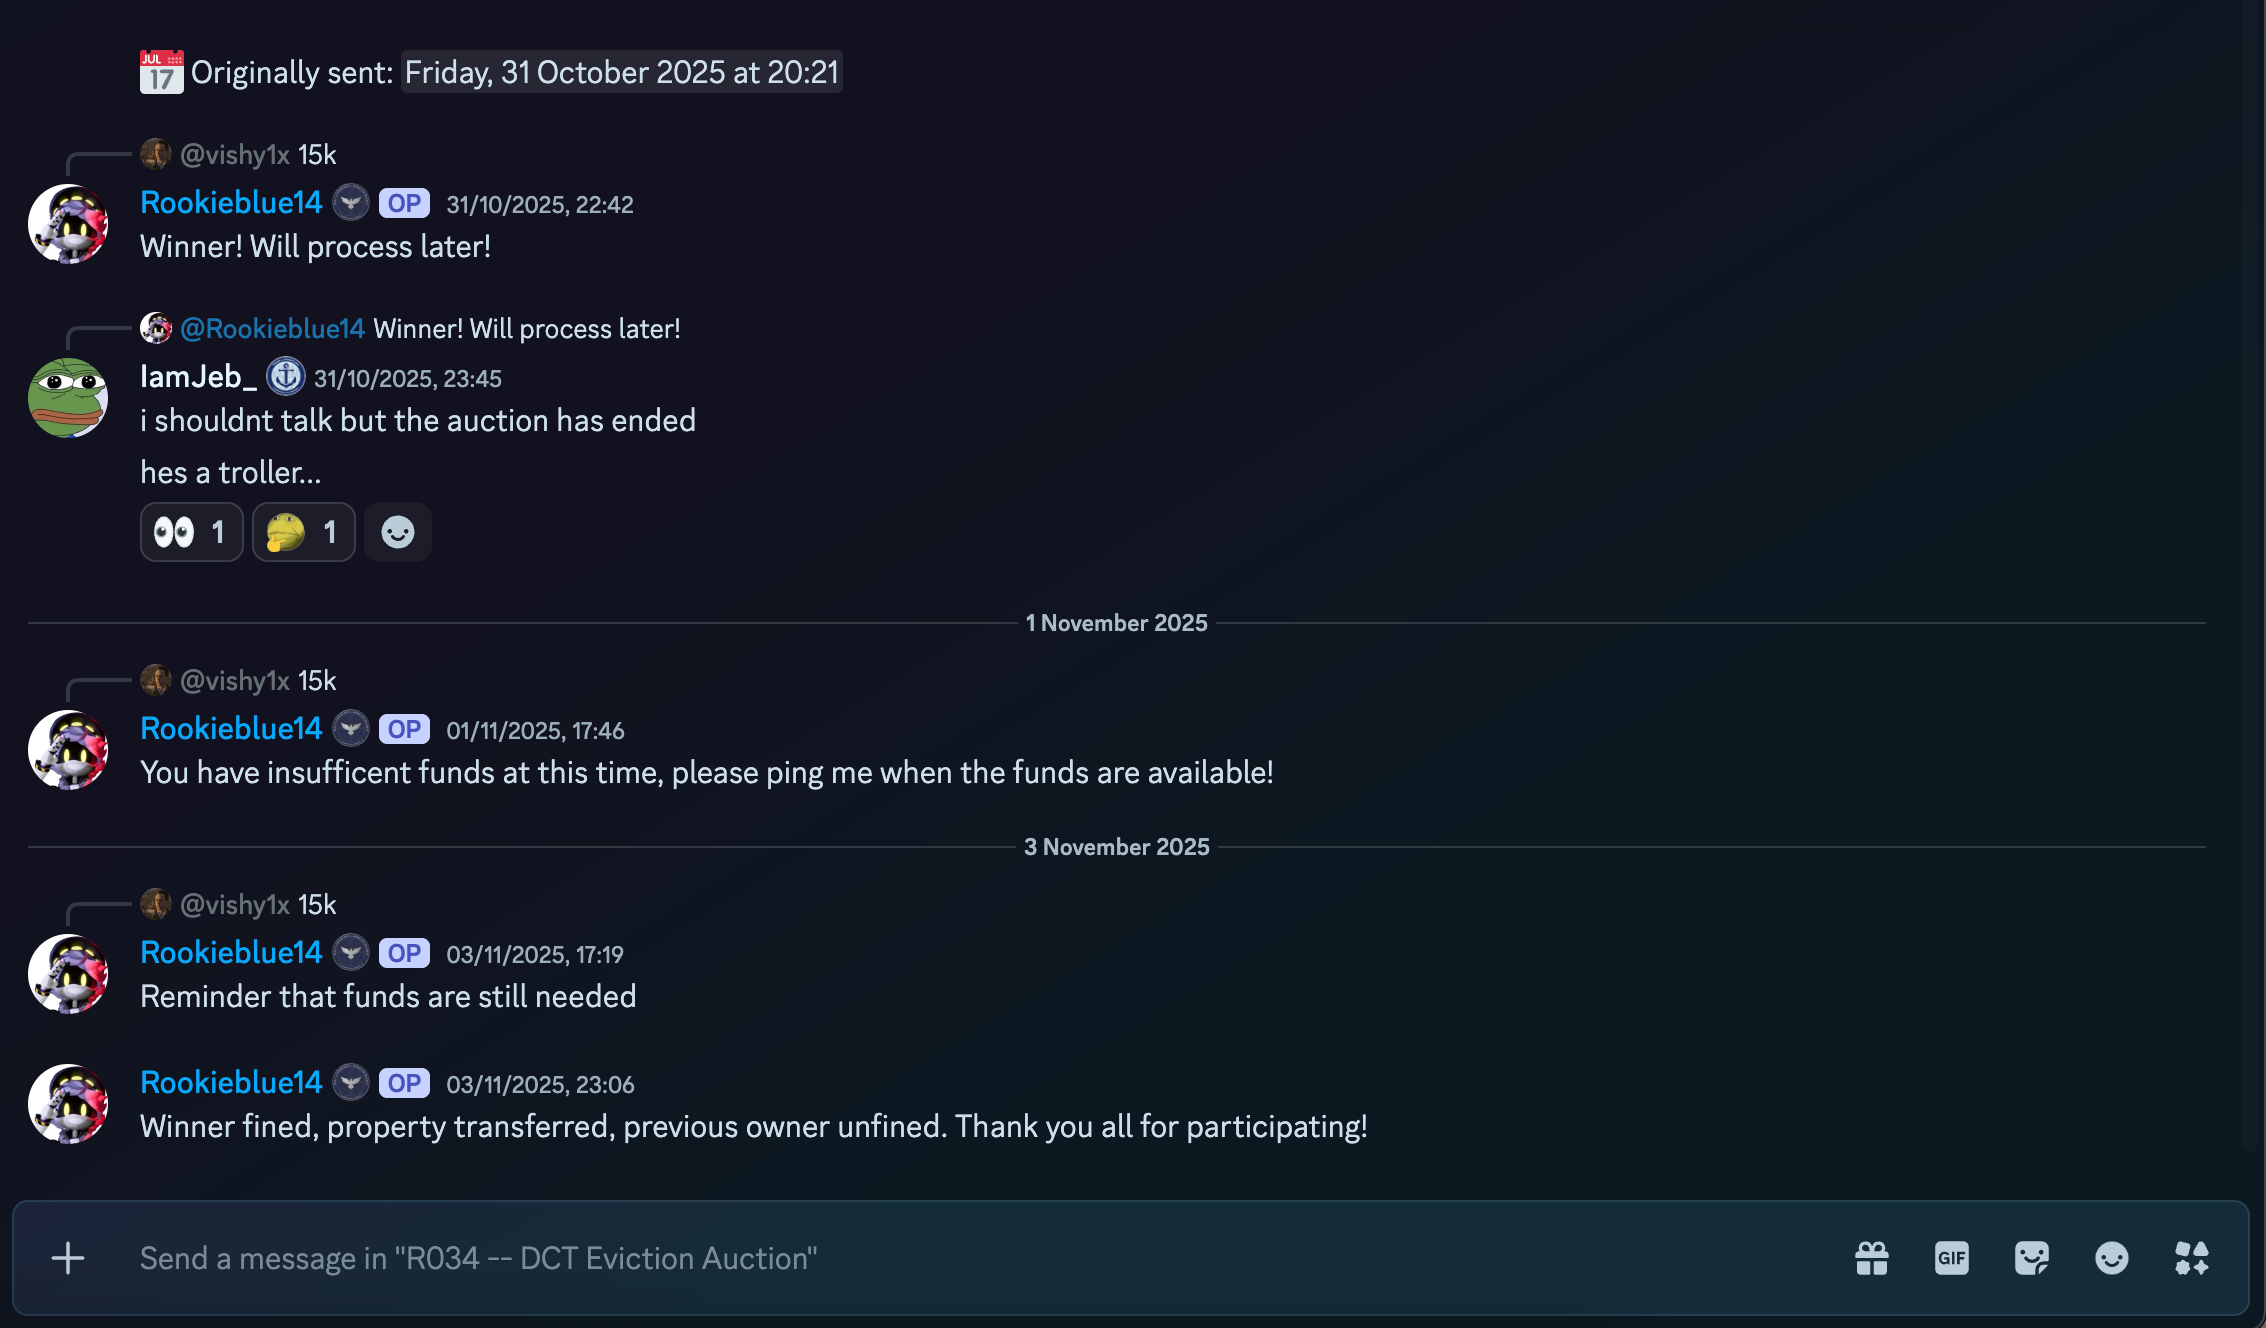Click the Friday 31 October 2025 timestamp

621,71
